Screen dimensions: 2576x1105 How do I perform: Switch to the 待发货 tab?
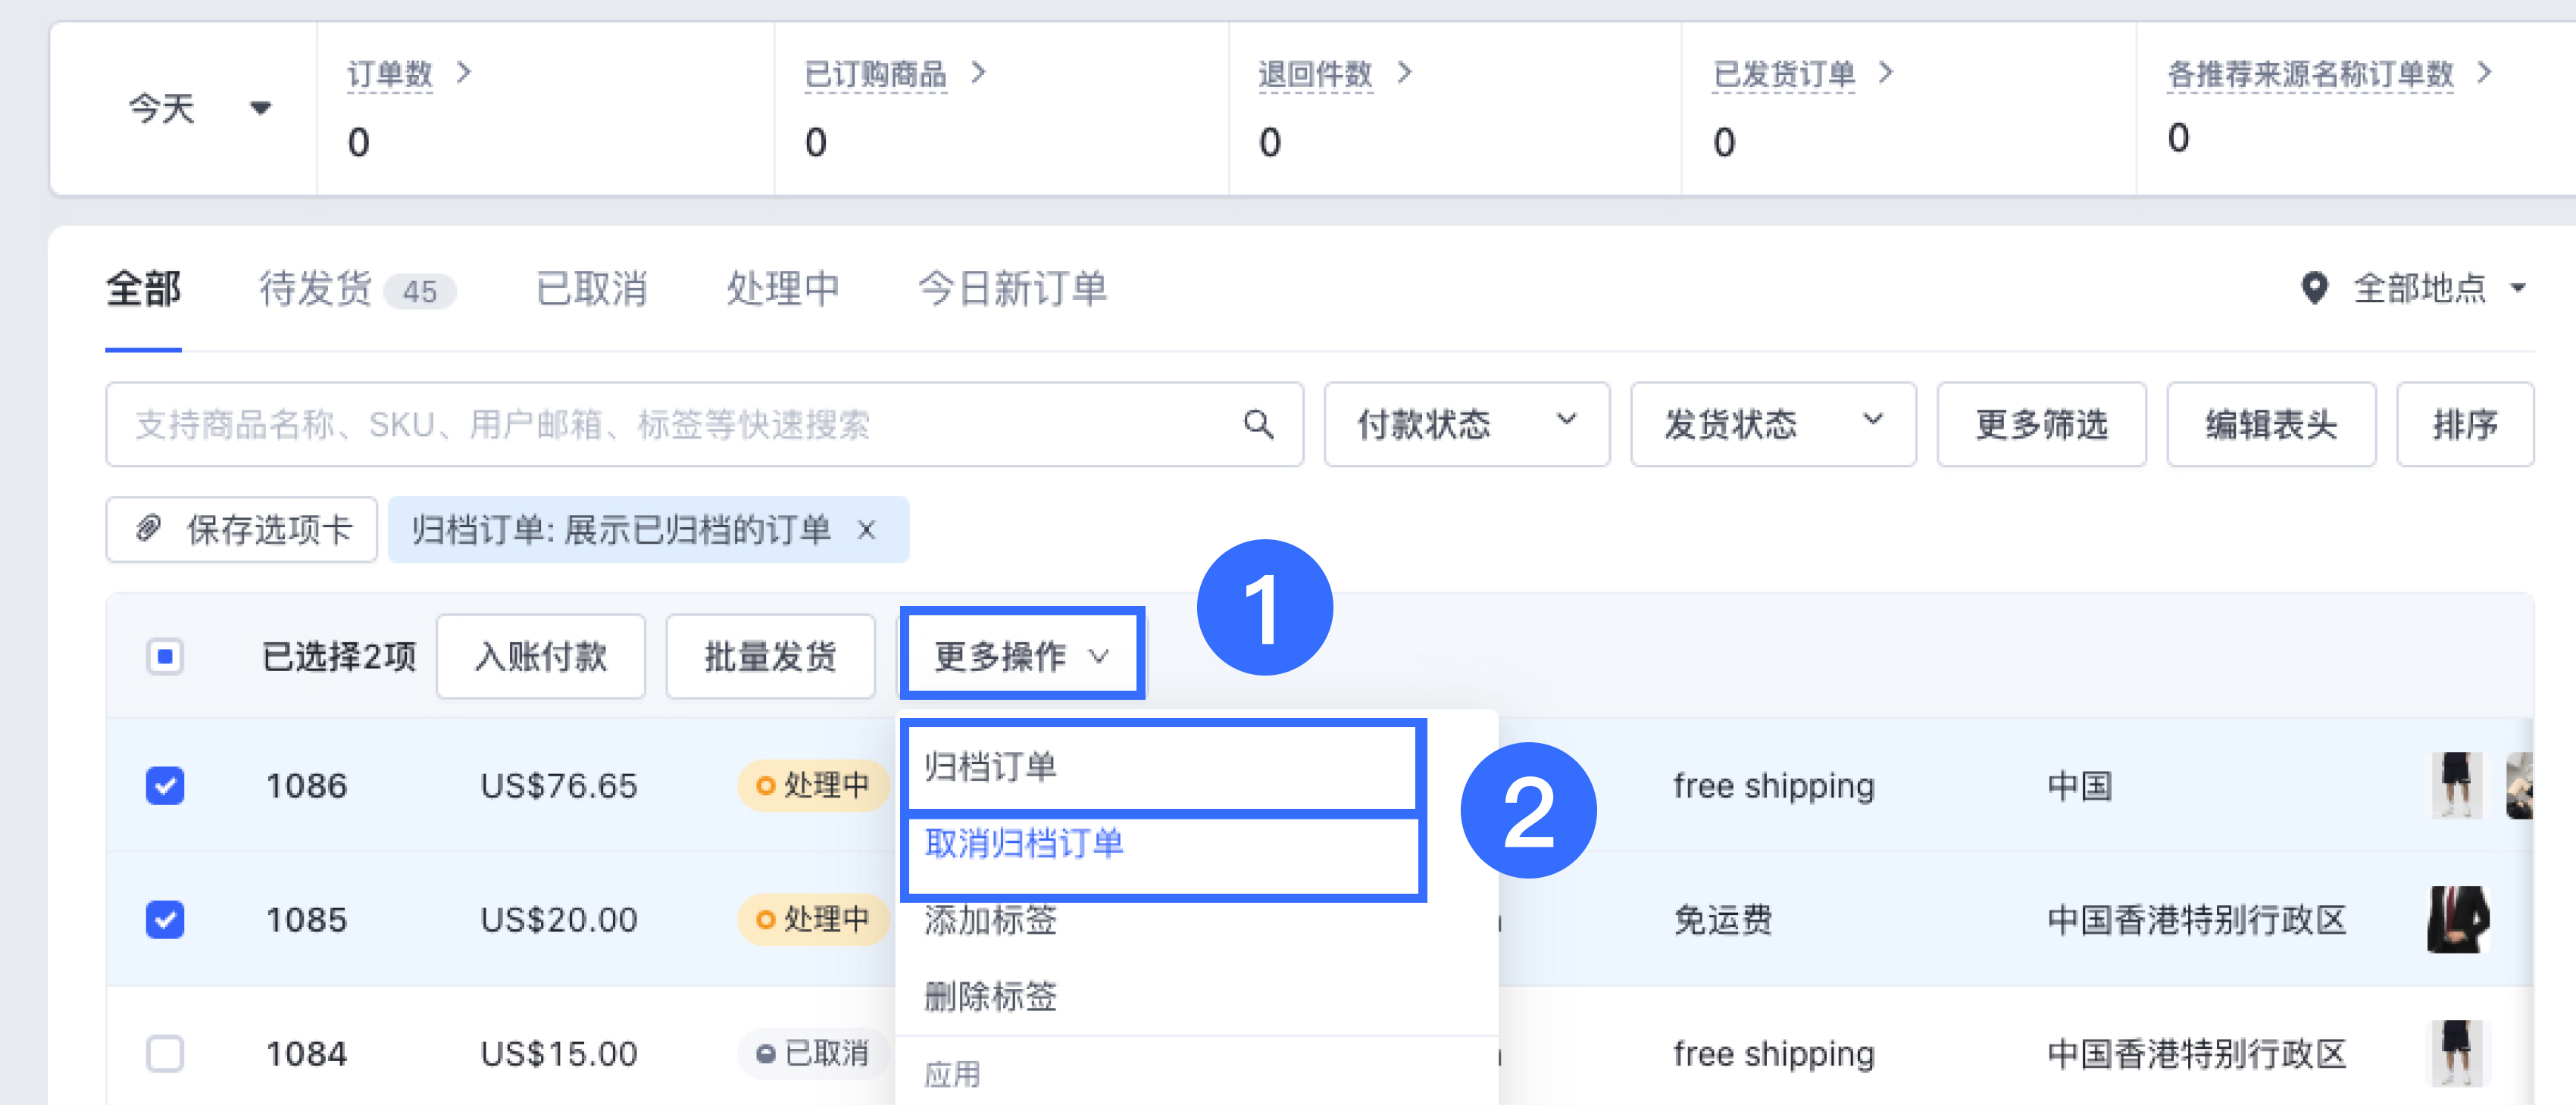356,289
